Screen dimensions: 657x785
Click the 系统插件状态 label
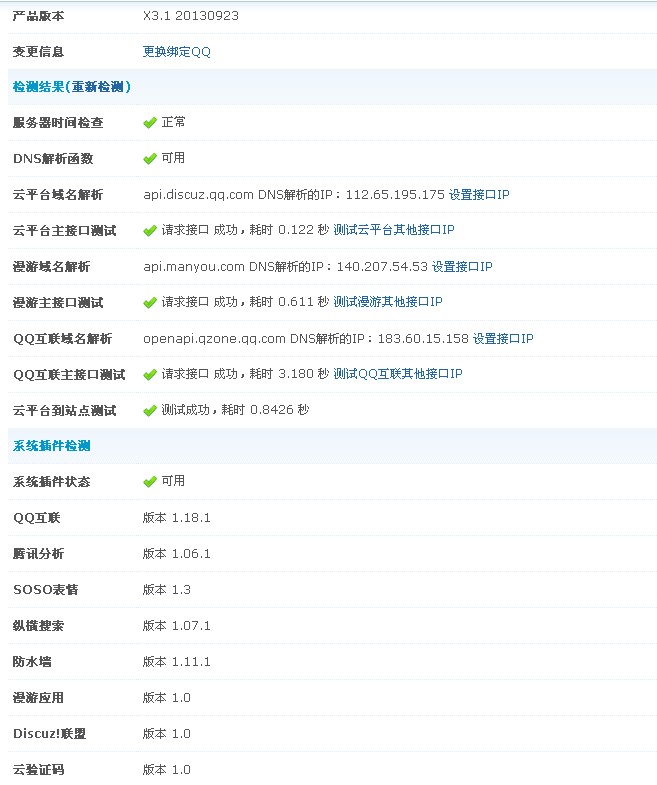[52, 482]
